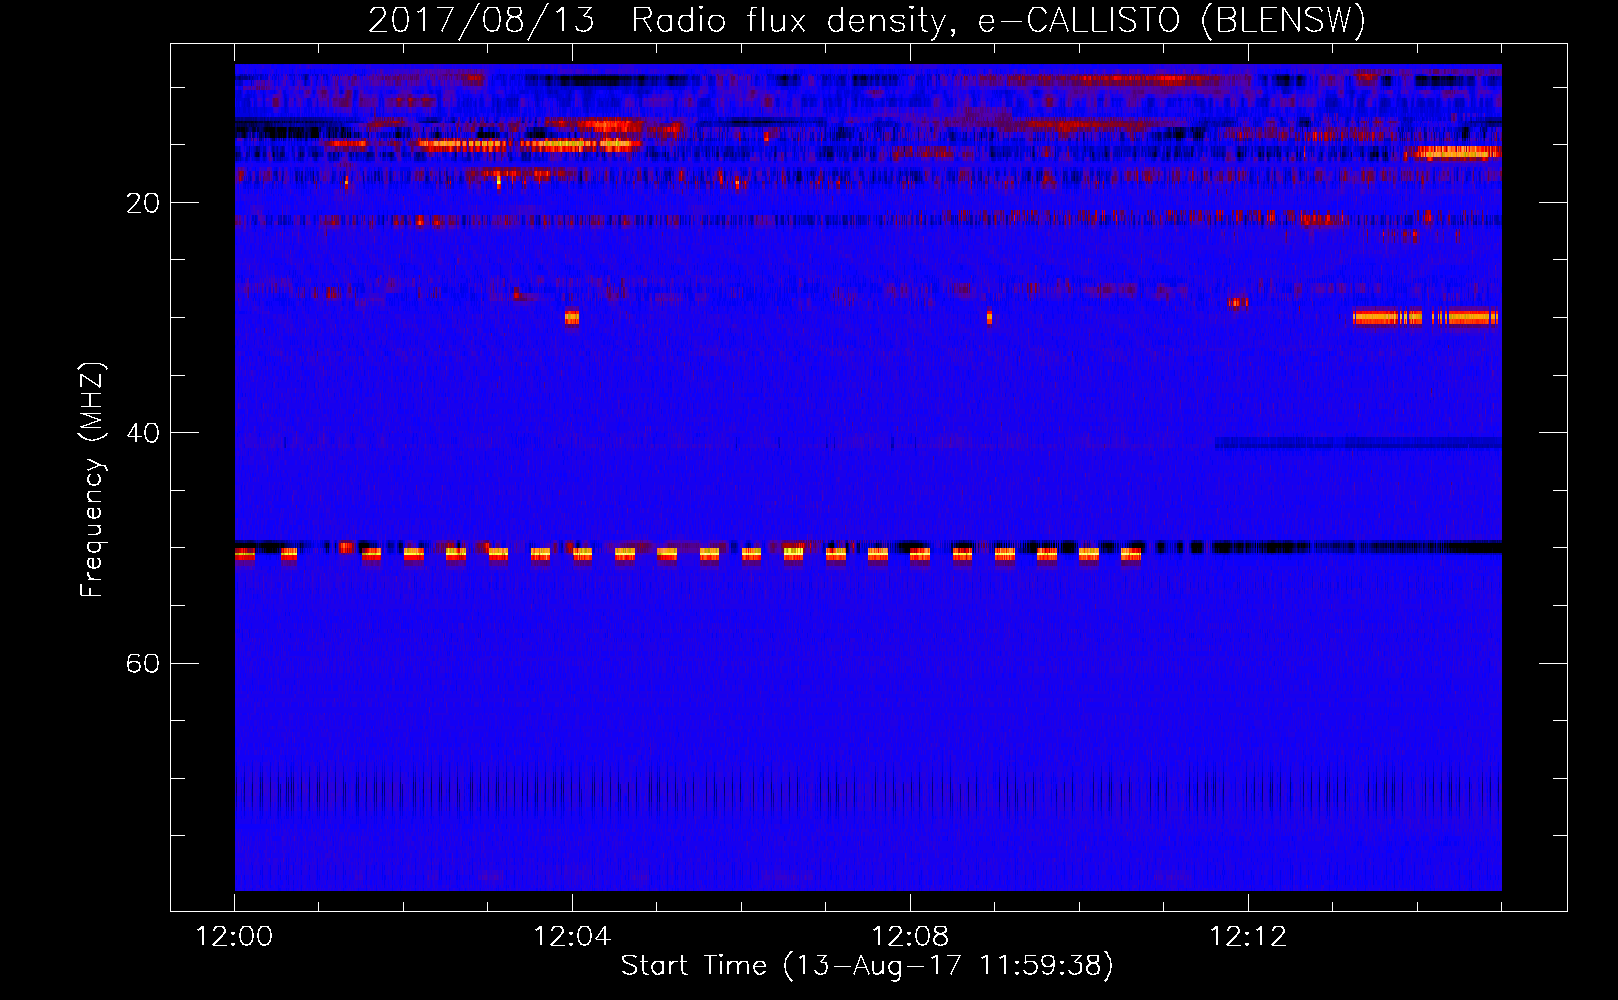The width and height of the screenshot is (1618, 1000).
Task: Click the faint dark band near 41 MHz
Action: [x=1358, y=443]
